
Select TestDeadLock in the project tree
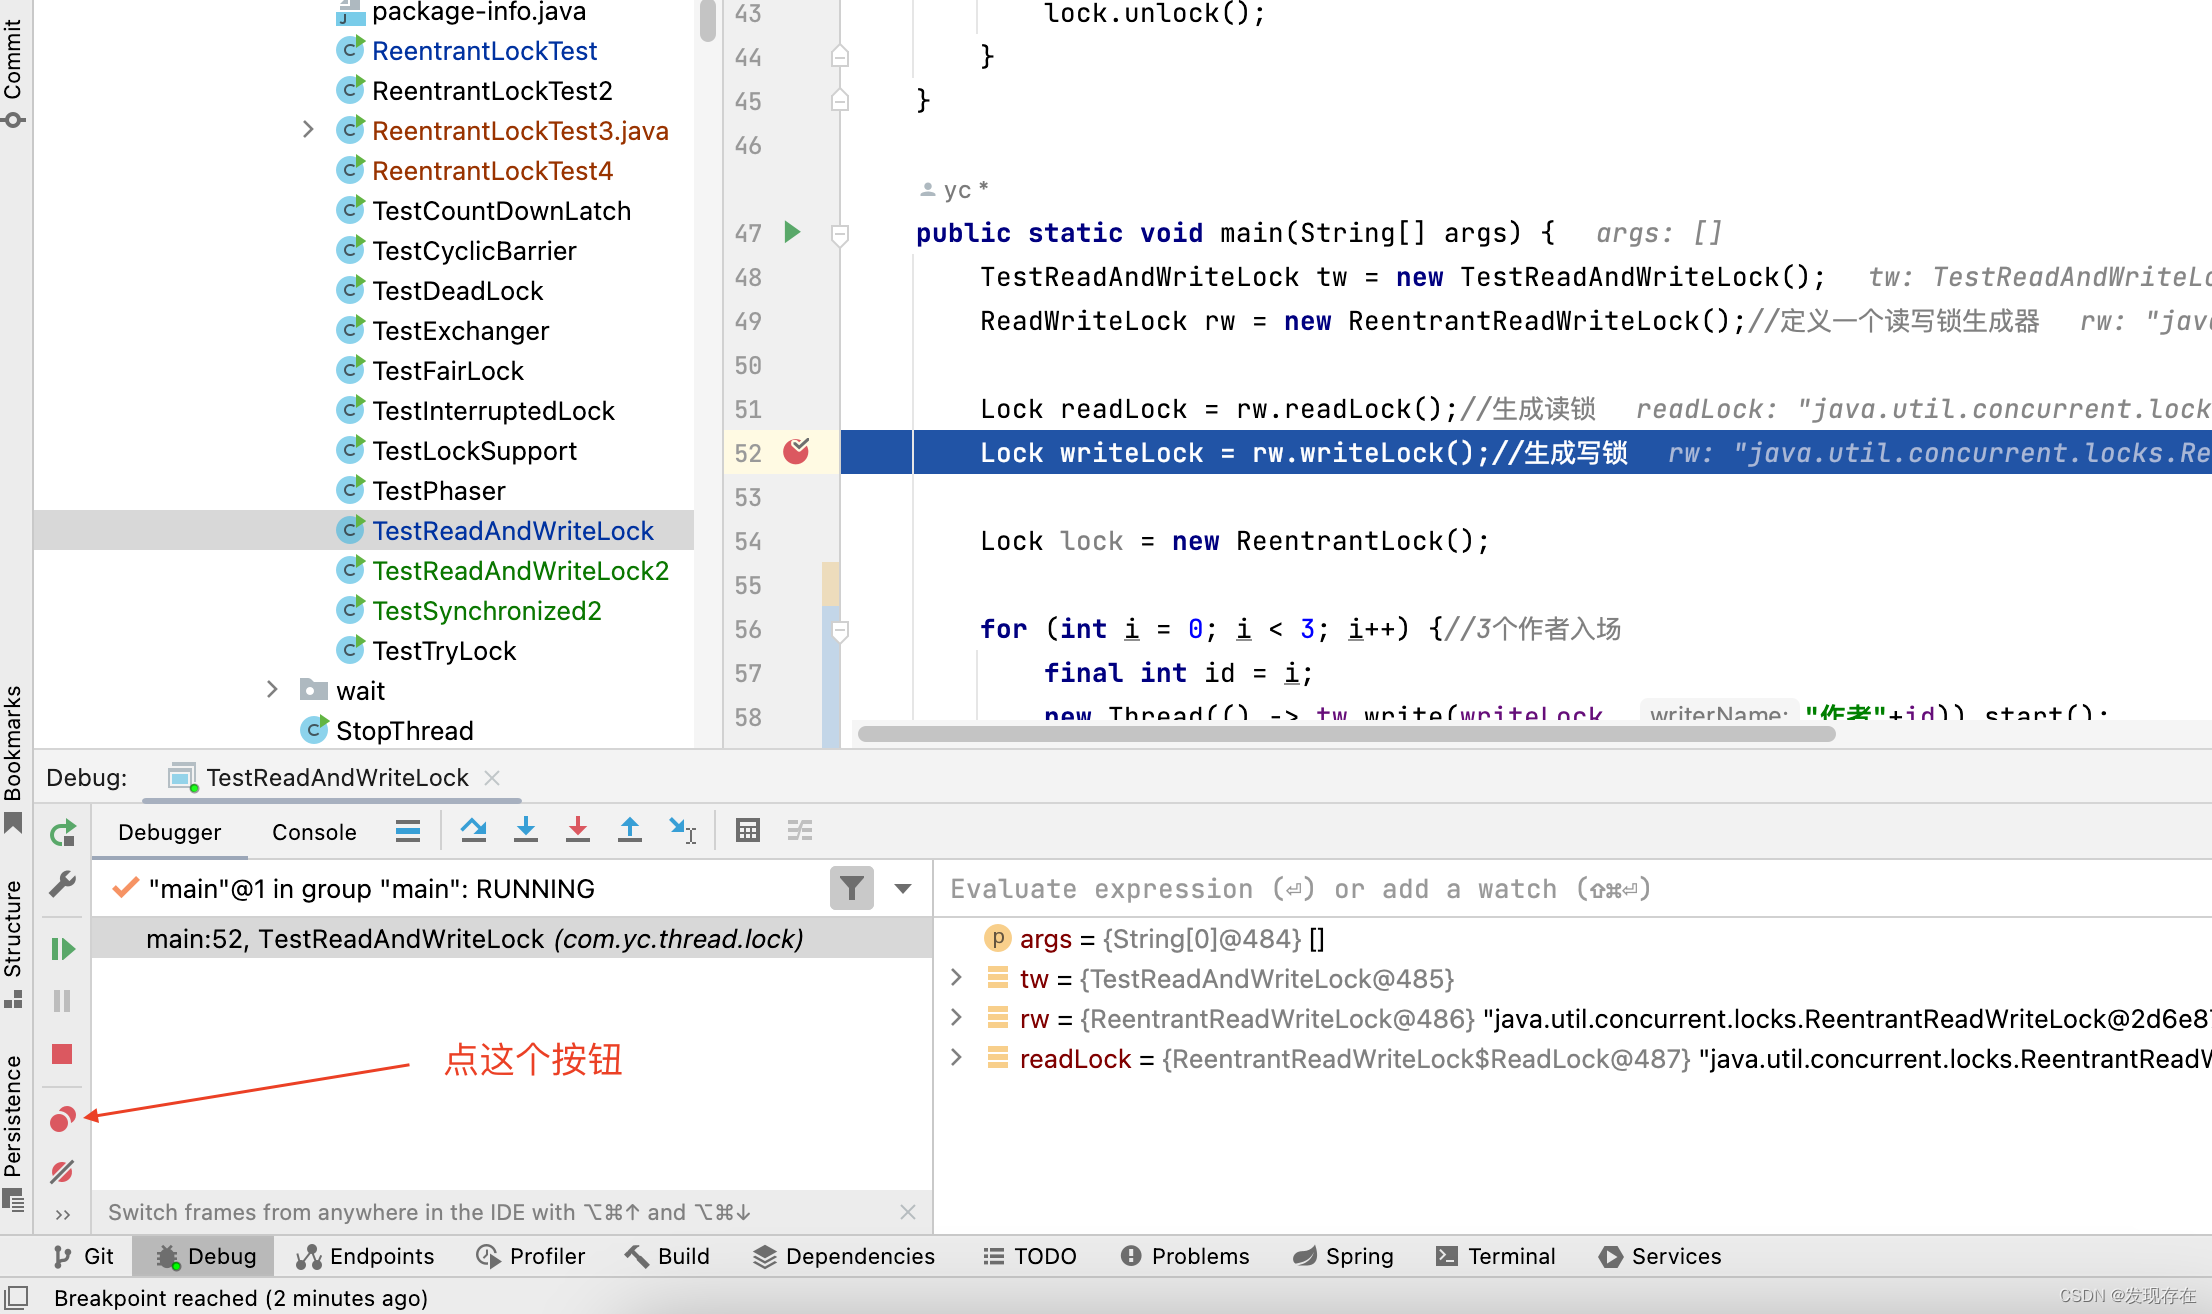457,290
